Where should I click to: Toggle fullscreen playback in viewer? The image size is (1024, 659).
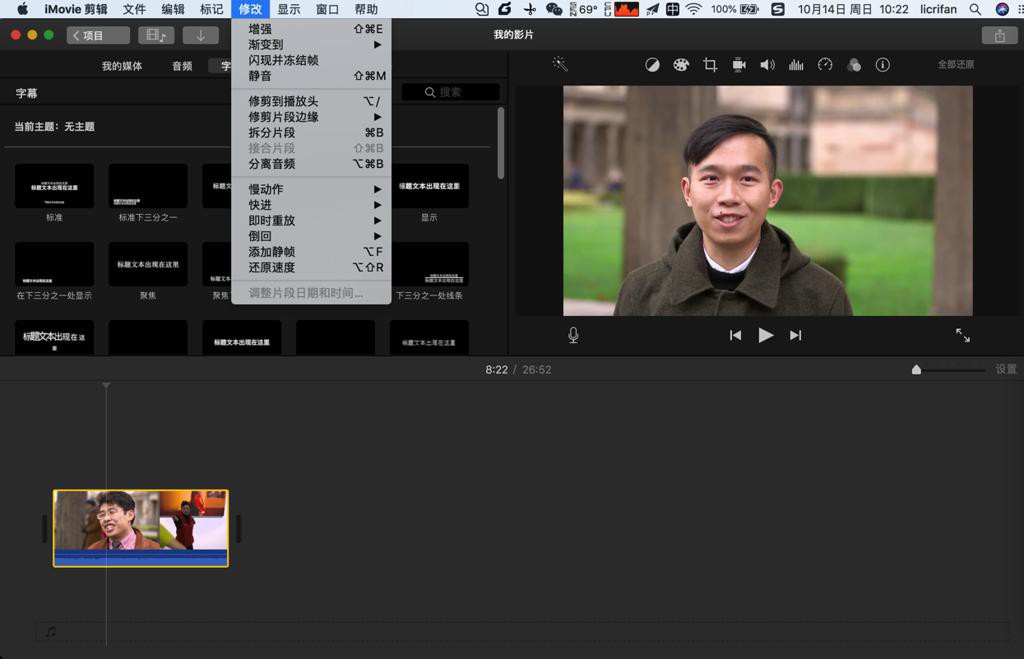(962, 335)
